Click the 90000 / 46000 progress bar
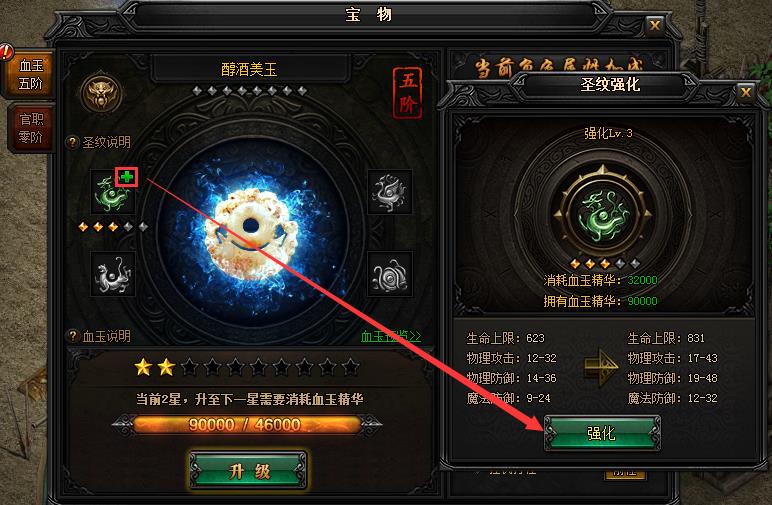The height and width of the screenshot is (505, 772). (246, 425)
